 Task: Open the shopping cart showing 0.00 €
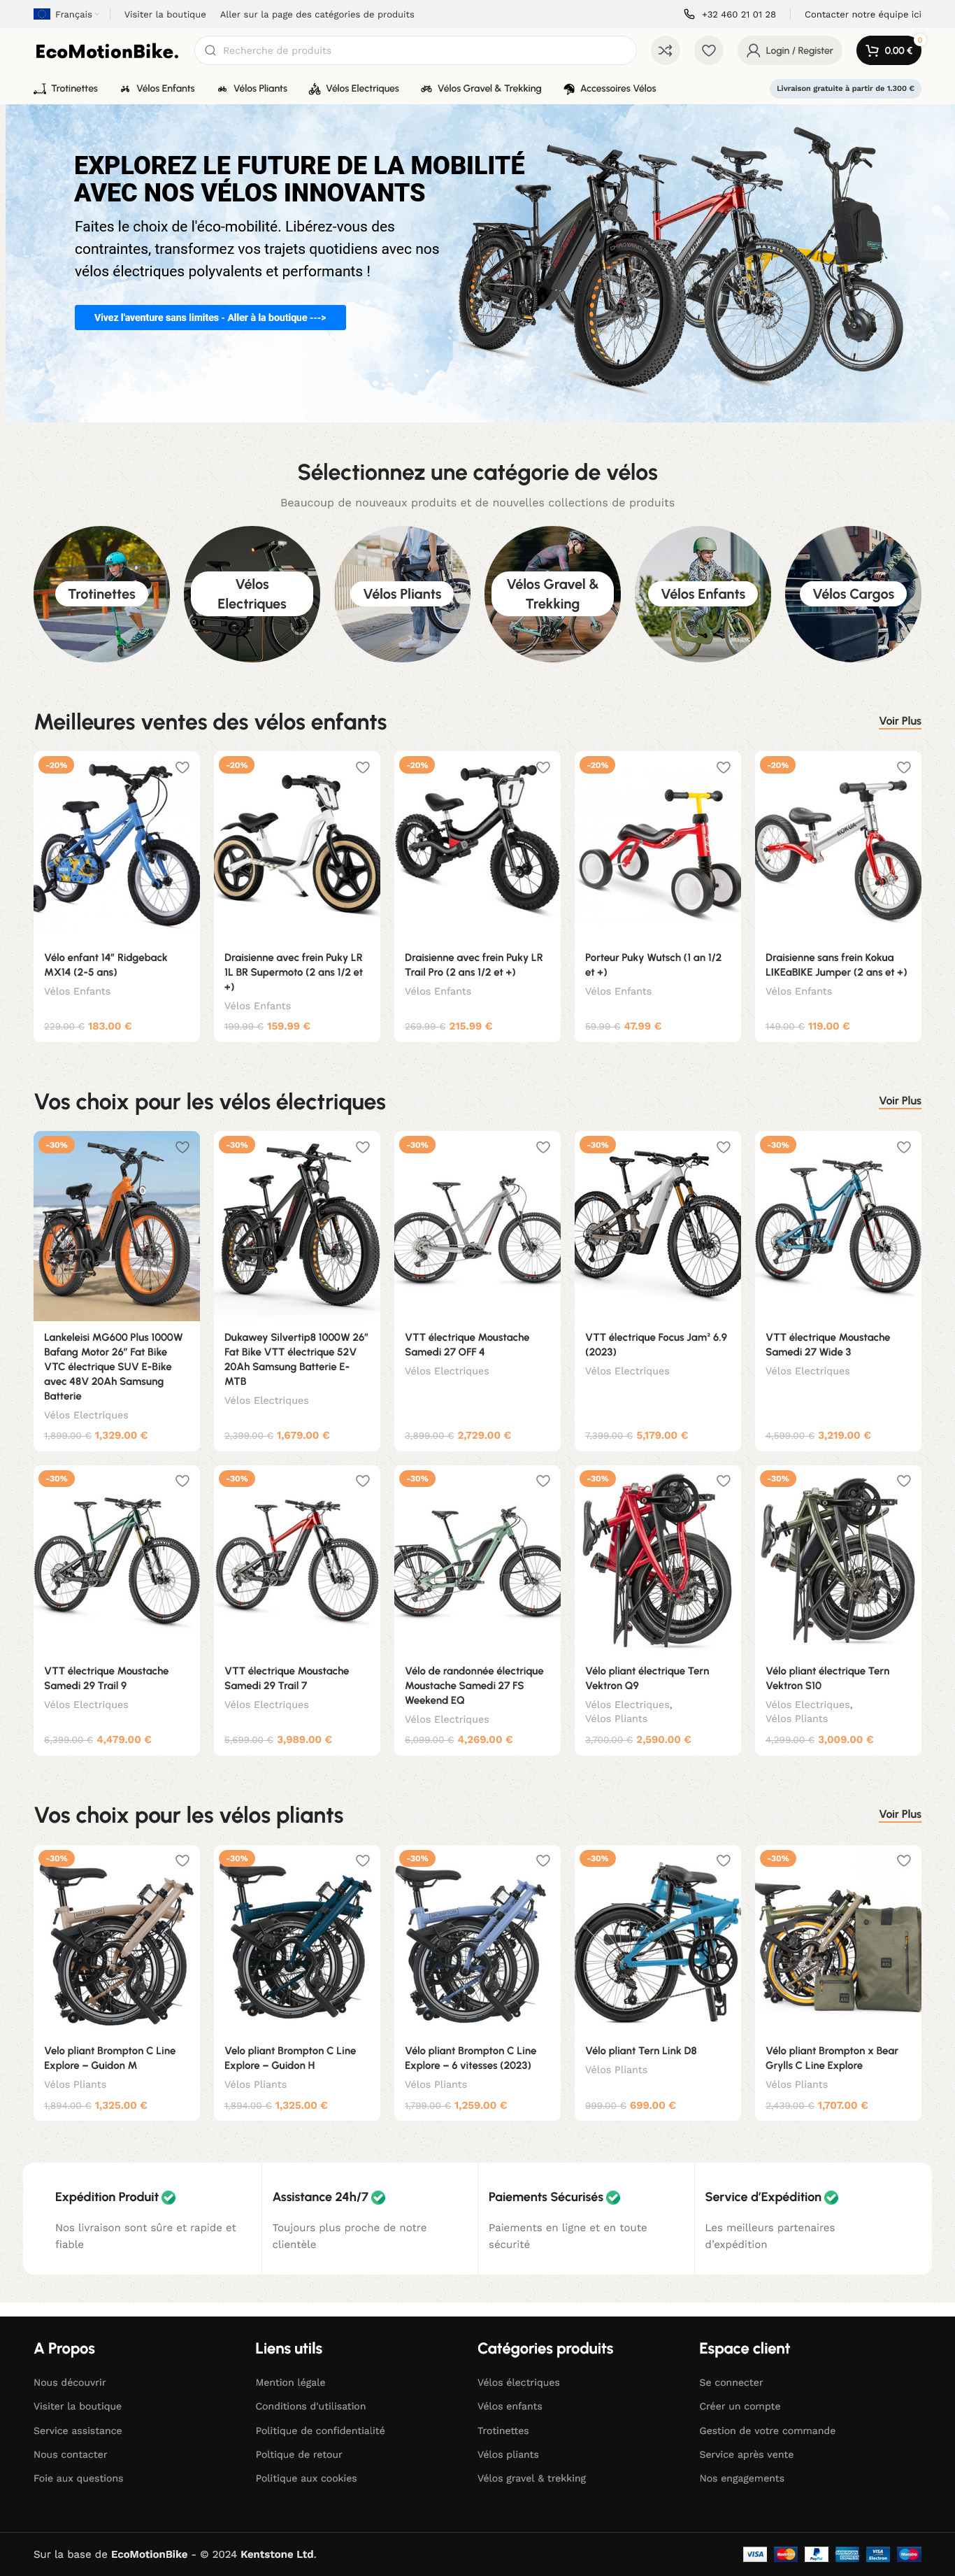pos(888,50)
